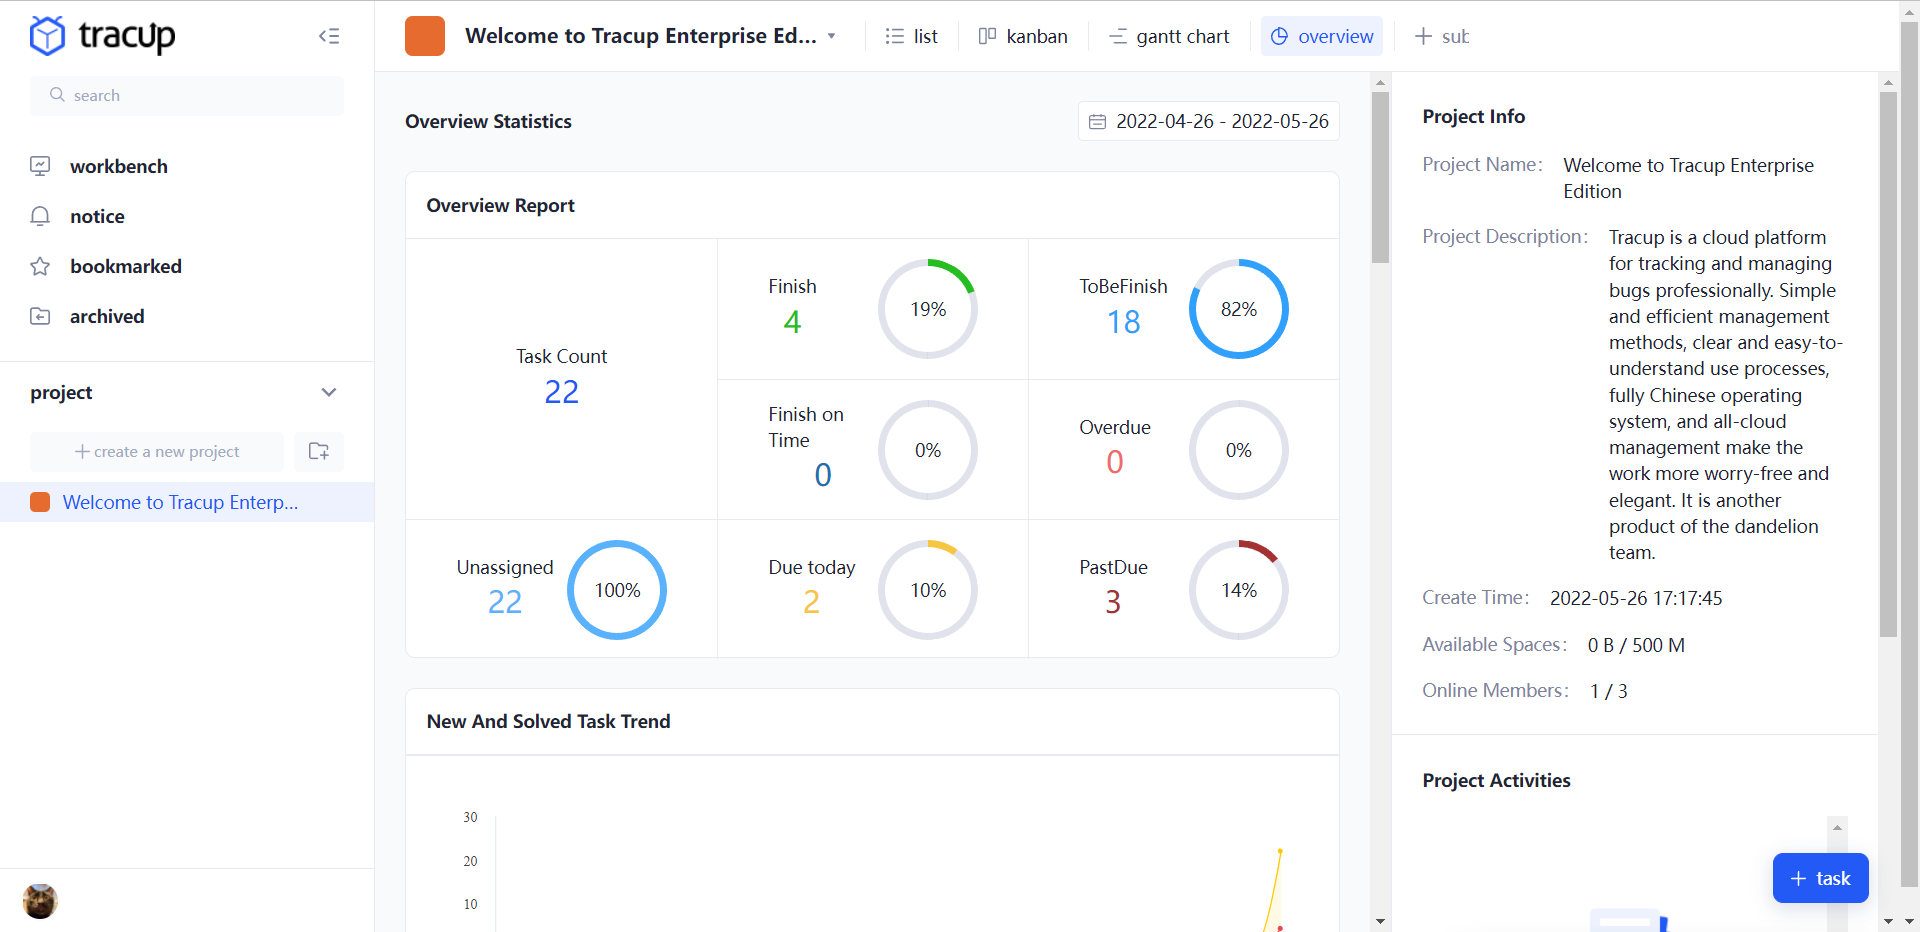1920x932 pixels.
Task: Click the user avatar at bottom left
Action: click(39, 901)
